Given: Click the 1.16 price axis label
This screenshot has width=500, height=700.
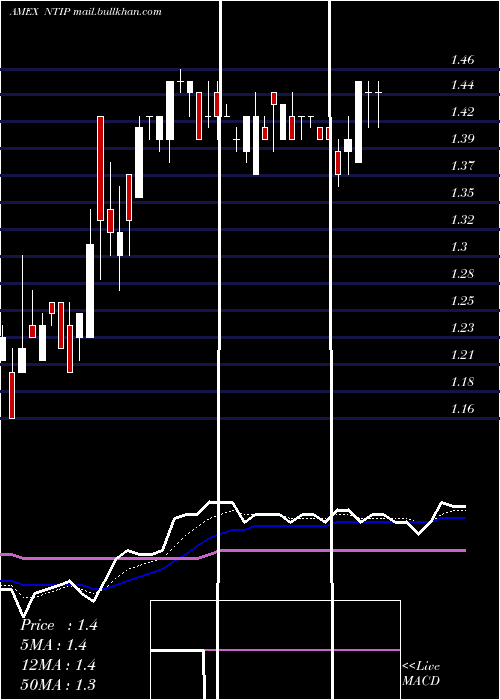Looking at the screenshot, I should [x=462, y=408].
